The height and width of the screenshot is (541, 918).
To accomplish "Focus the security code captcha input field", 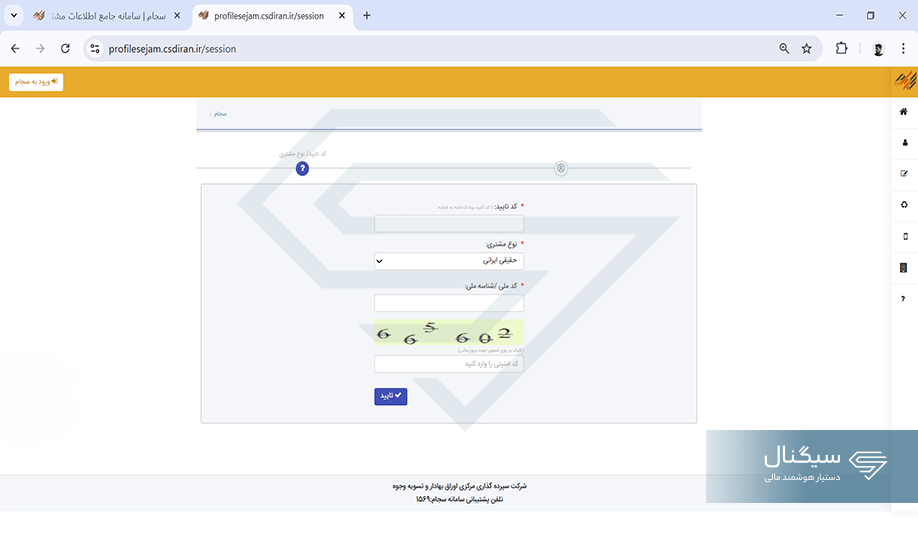I will [x=449, y=364].
